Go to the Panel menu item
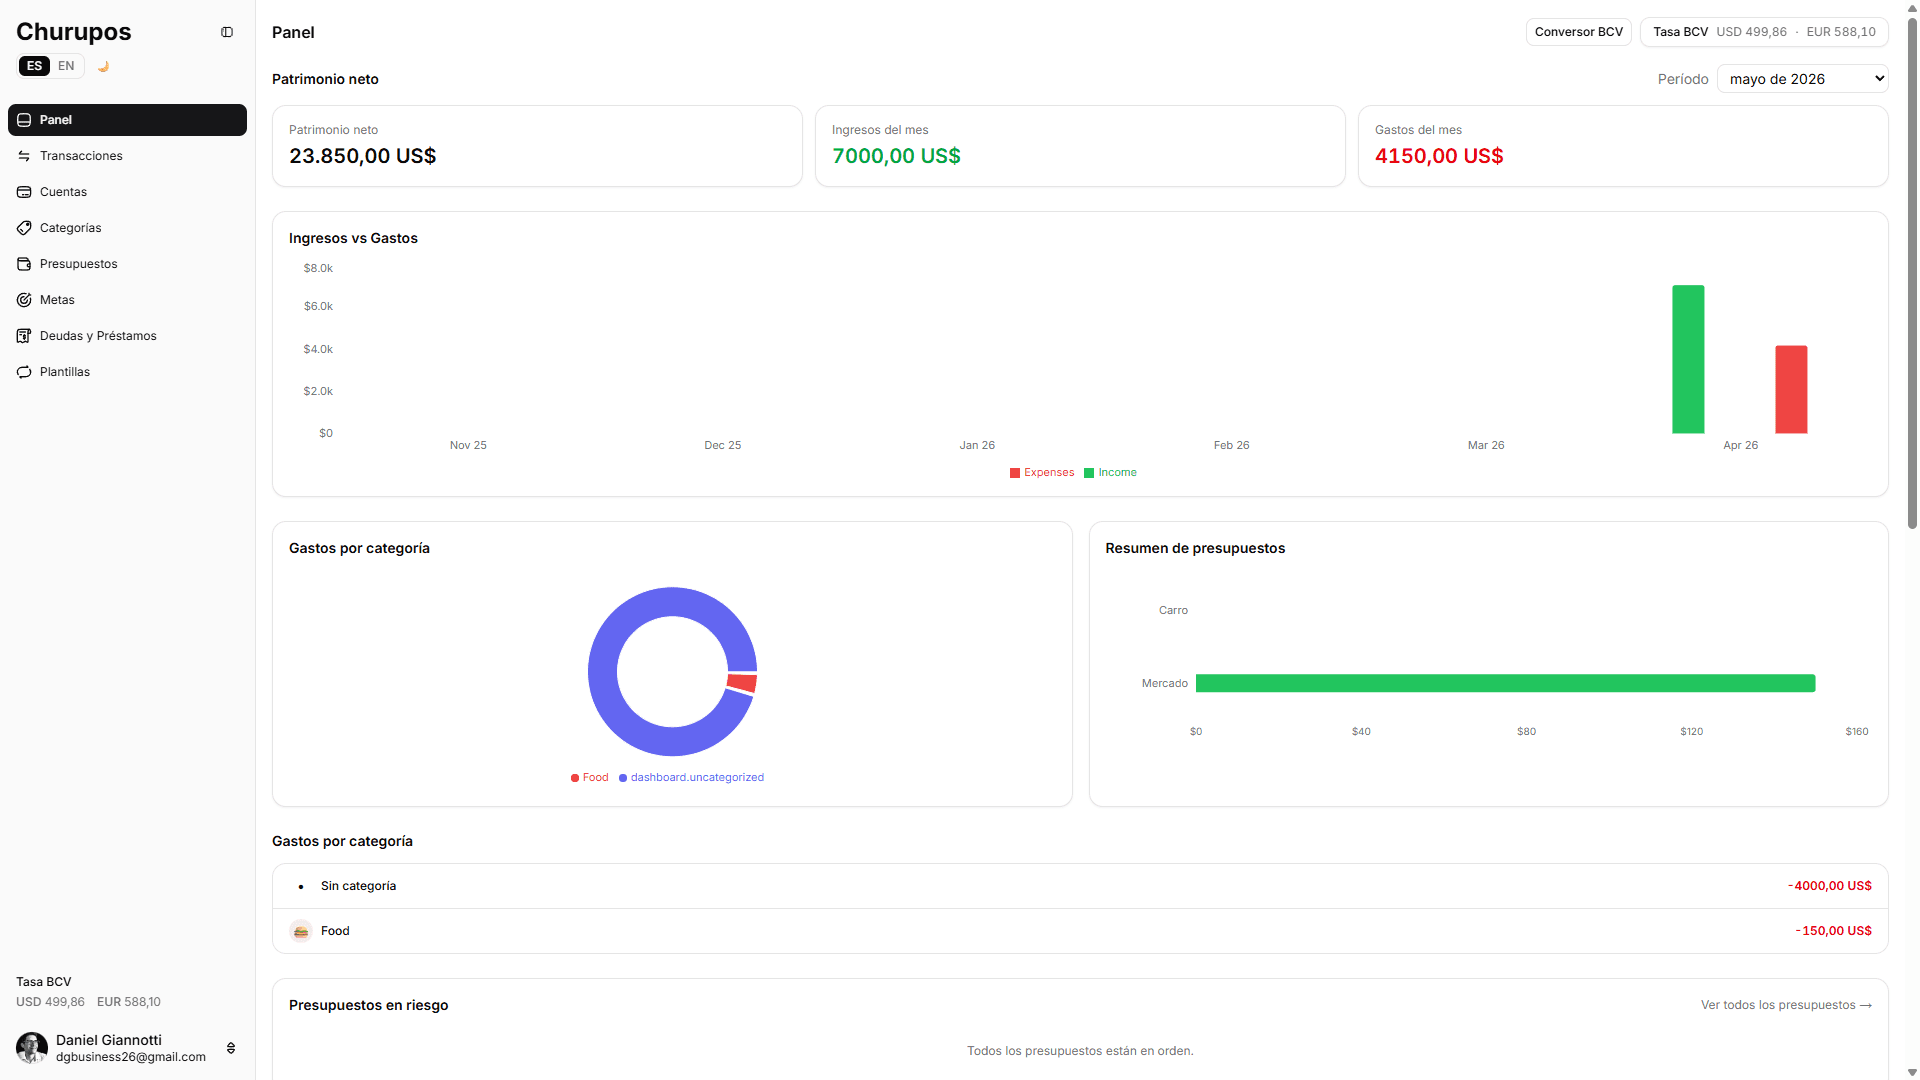1920x1080 pixels. pyautogui.click(x=127, y=120)
